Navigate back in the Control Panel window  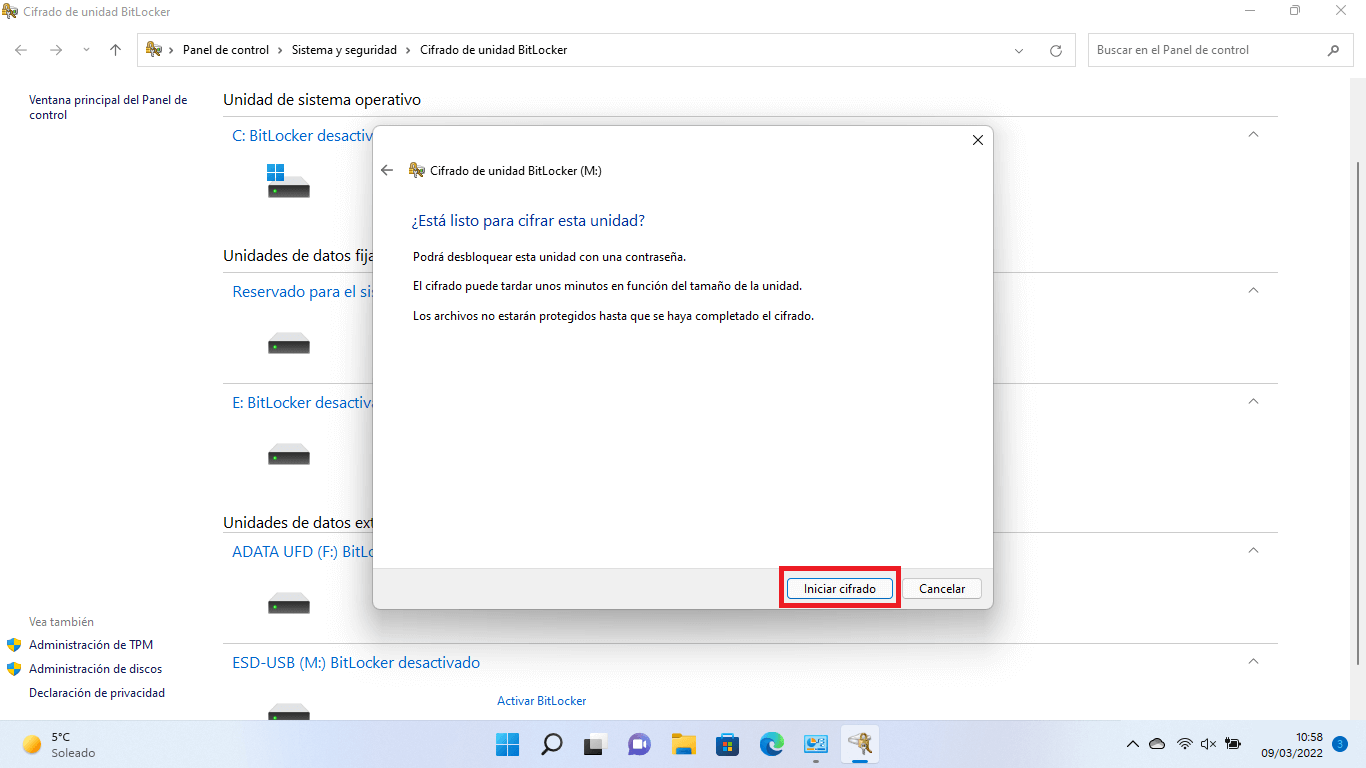(x=22, y=50)
